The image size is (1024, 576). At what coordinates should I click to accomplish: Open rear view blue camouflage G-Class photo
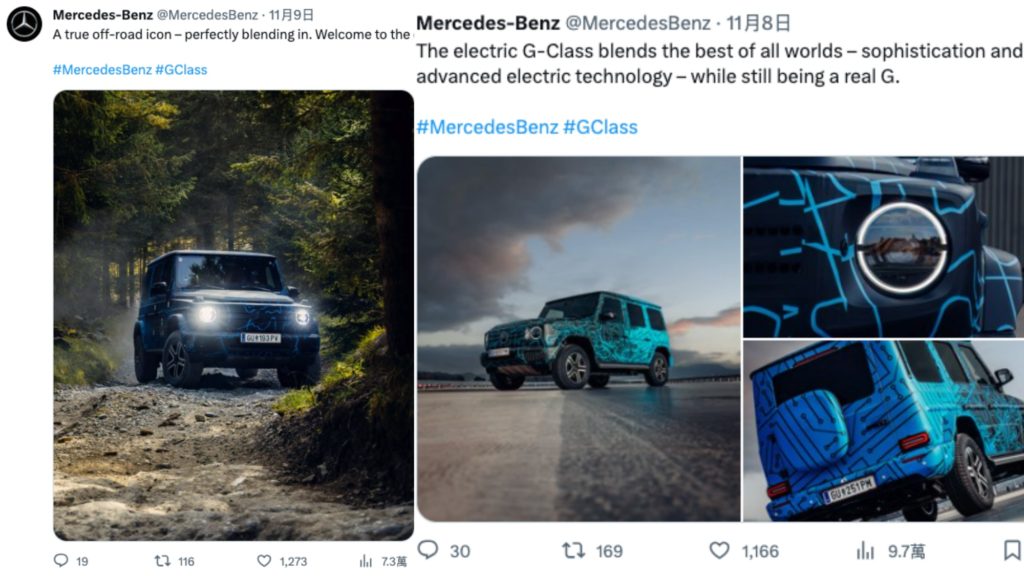point(884,431)
